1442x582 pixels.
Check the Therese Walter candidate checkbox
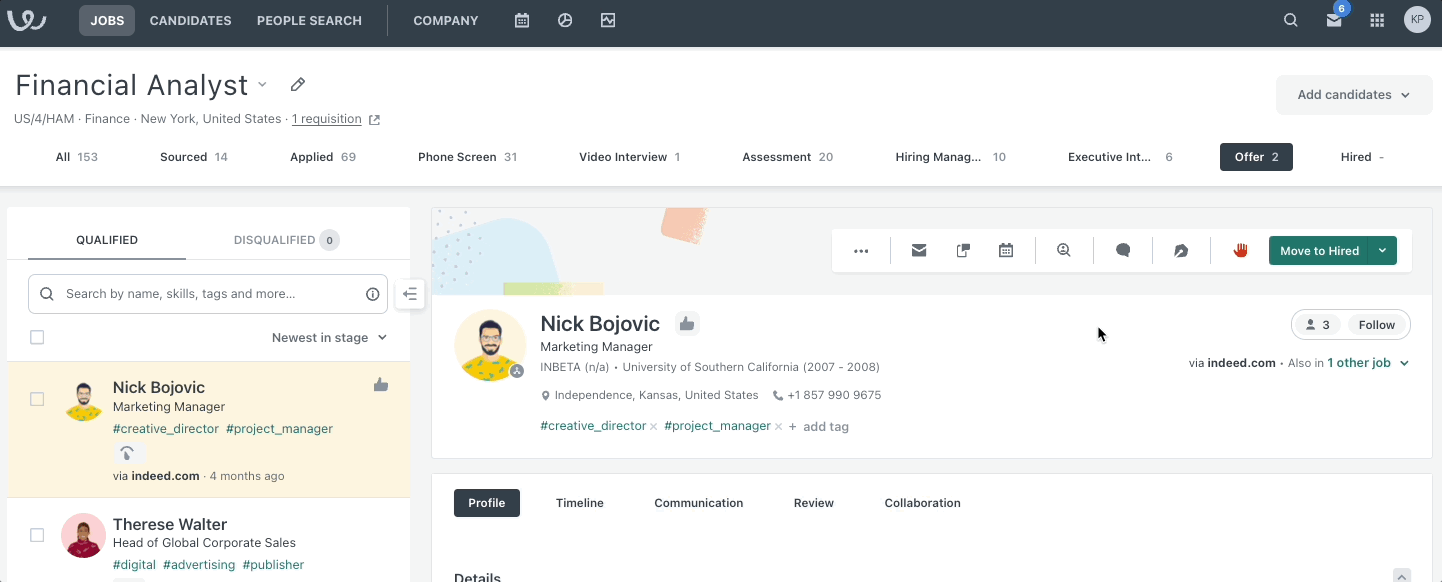tap(37, 535)
